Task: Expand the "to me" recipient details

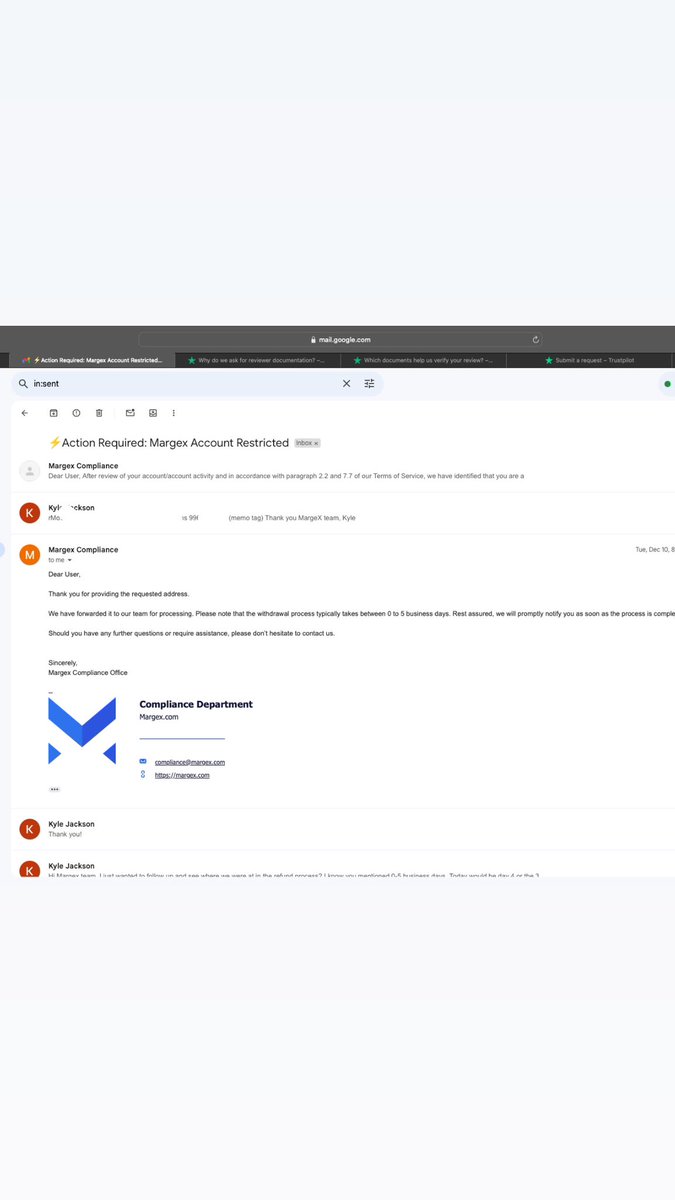Action: click(69, 560)
